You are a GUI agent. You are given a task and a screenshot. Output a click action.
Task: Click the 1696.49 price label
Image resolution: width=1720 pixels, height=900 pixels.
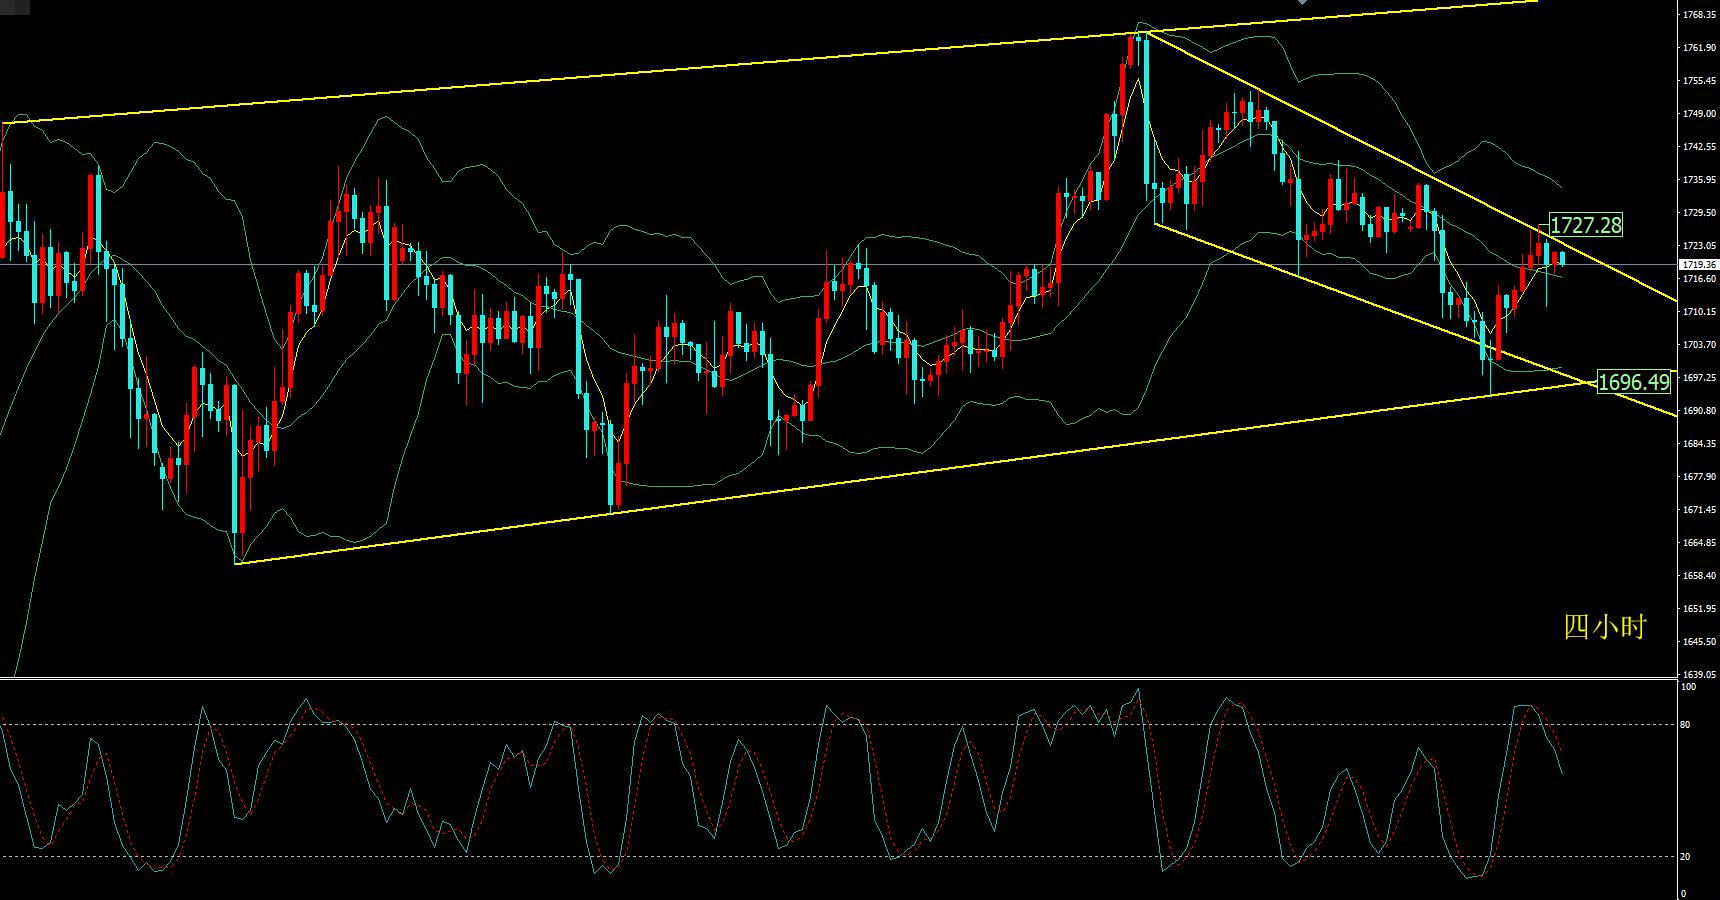point(1633,382)
